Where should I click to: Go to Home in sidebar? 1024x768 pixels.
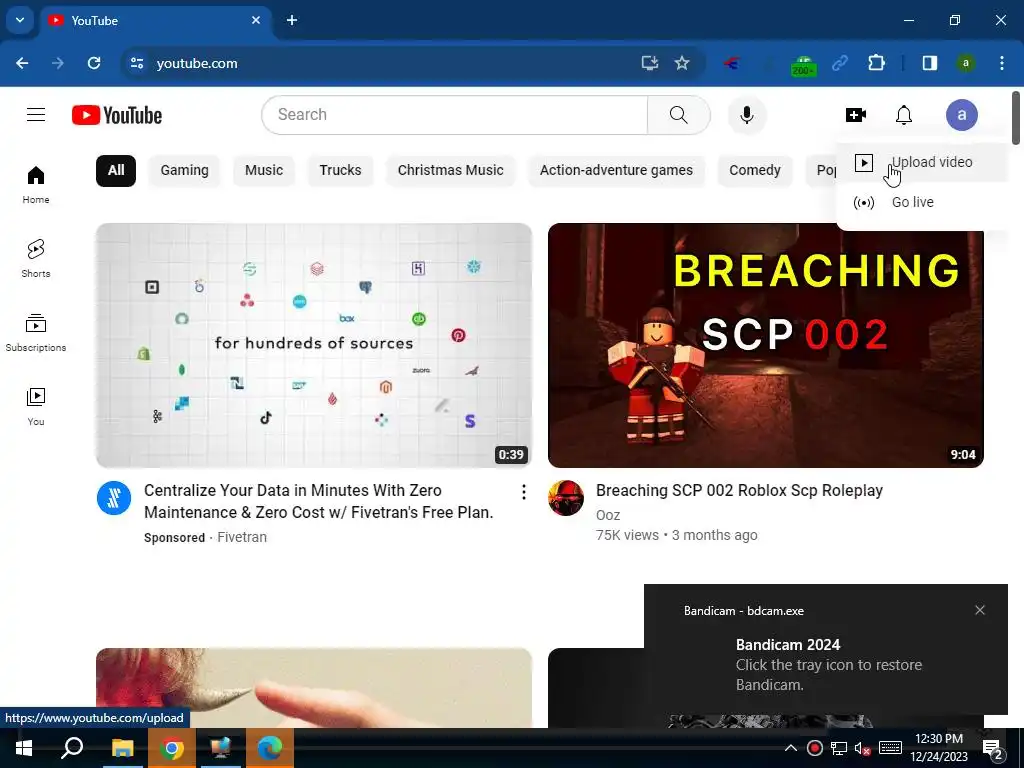click(x=36, y=185)
